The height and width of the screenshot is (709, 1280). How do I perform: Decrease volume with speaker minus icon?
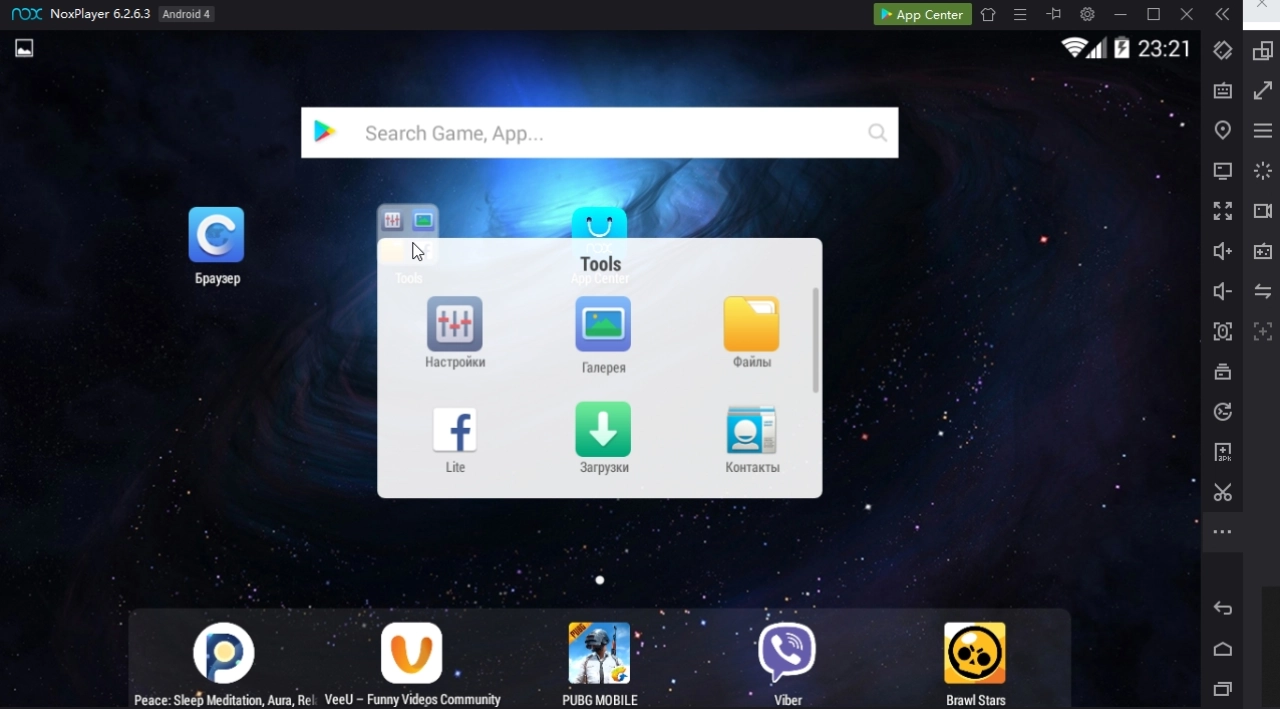(1222, 291)
